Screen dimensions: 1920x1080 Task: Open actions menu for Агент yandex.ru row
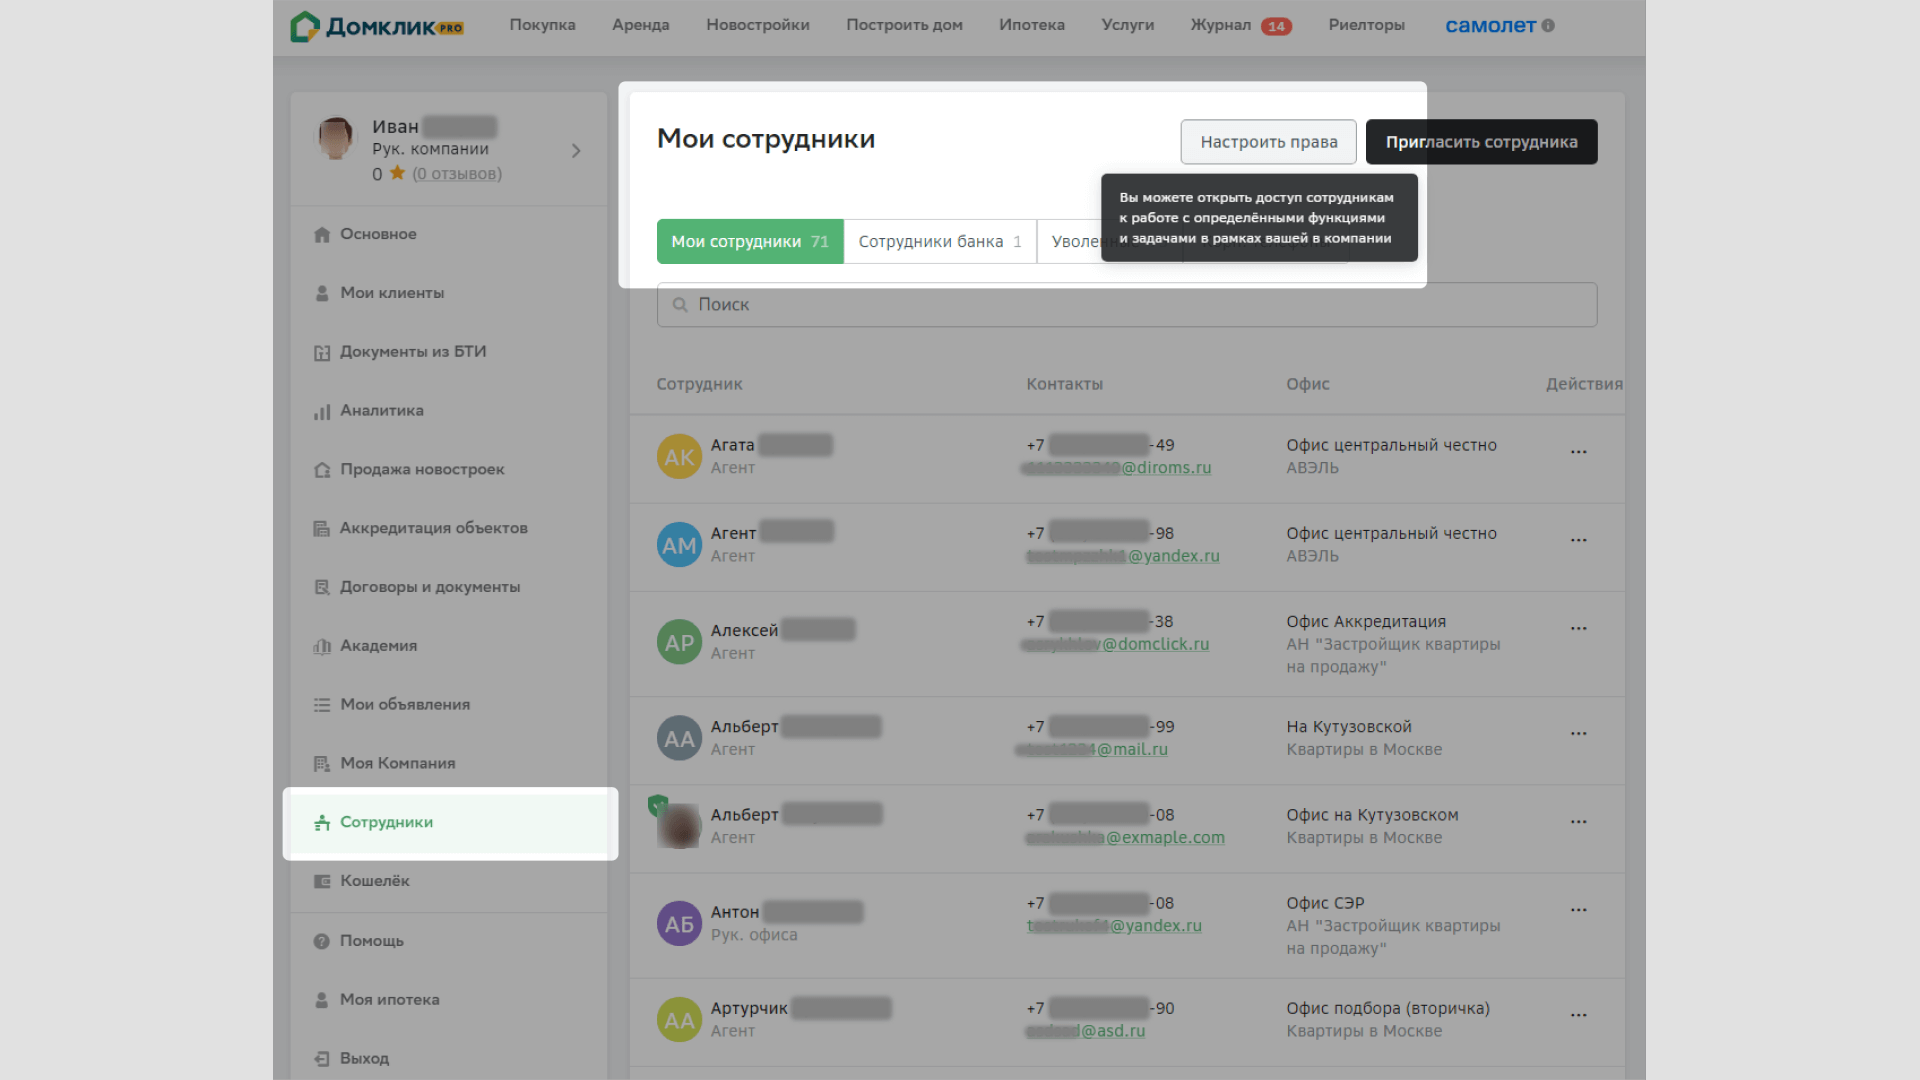pyautogui.click(x=1578, y=540)
